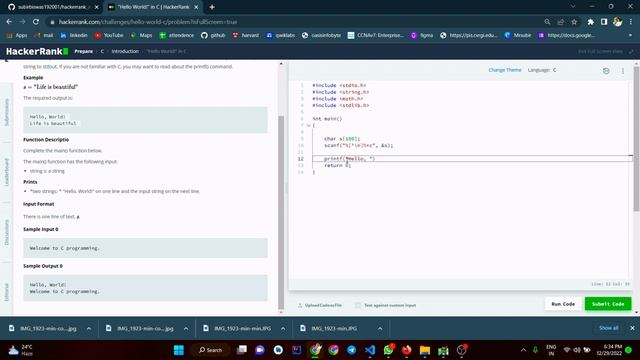
Task: Bookmark this page with the star icon
Action: pos(574,22)
